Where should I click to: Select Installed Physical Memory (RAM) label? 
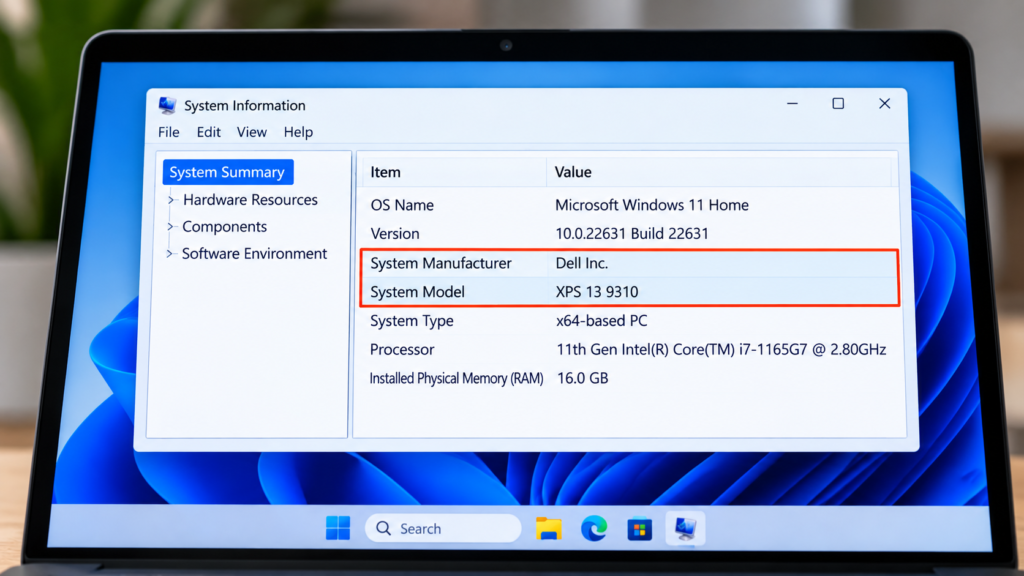coord(456,378)
